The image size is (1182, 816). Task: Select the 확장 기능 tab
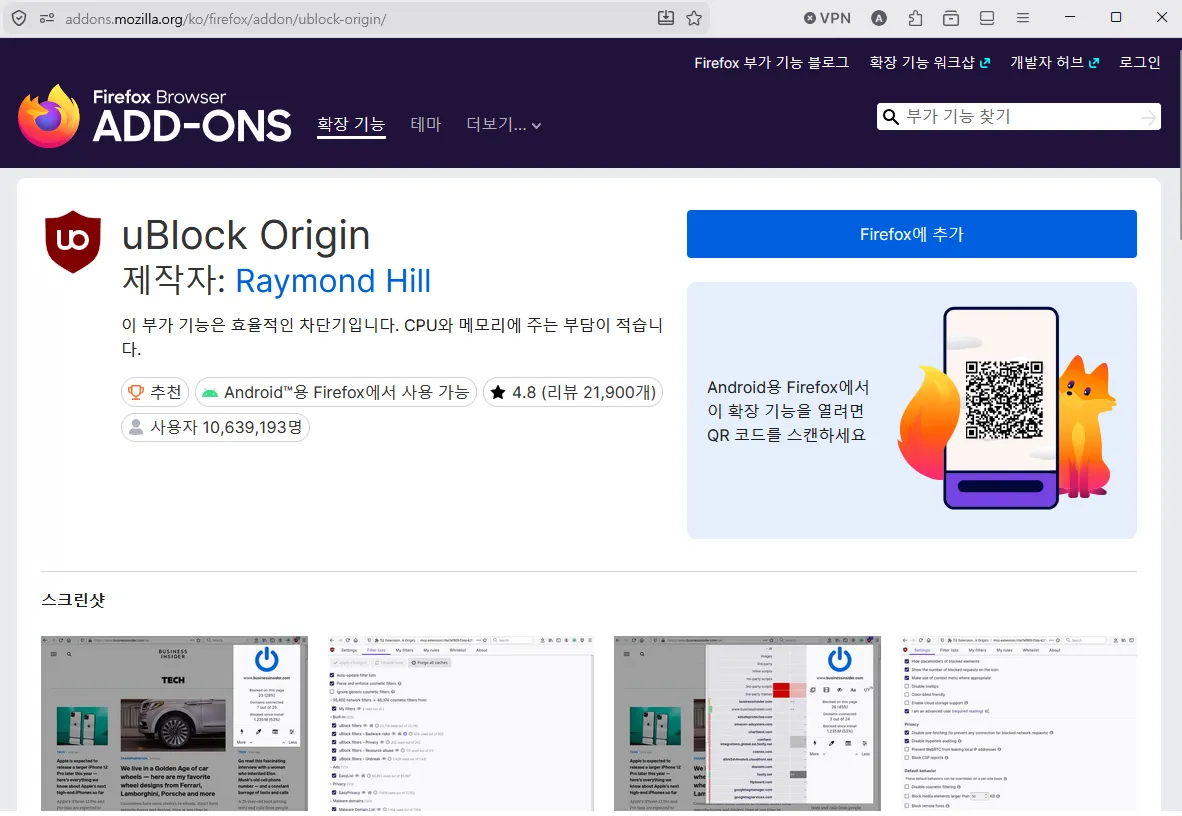pyautogui.click(x=351, y=124)
